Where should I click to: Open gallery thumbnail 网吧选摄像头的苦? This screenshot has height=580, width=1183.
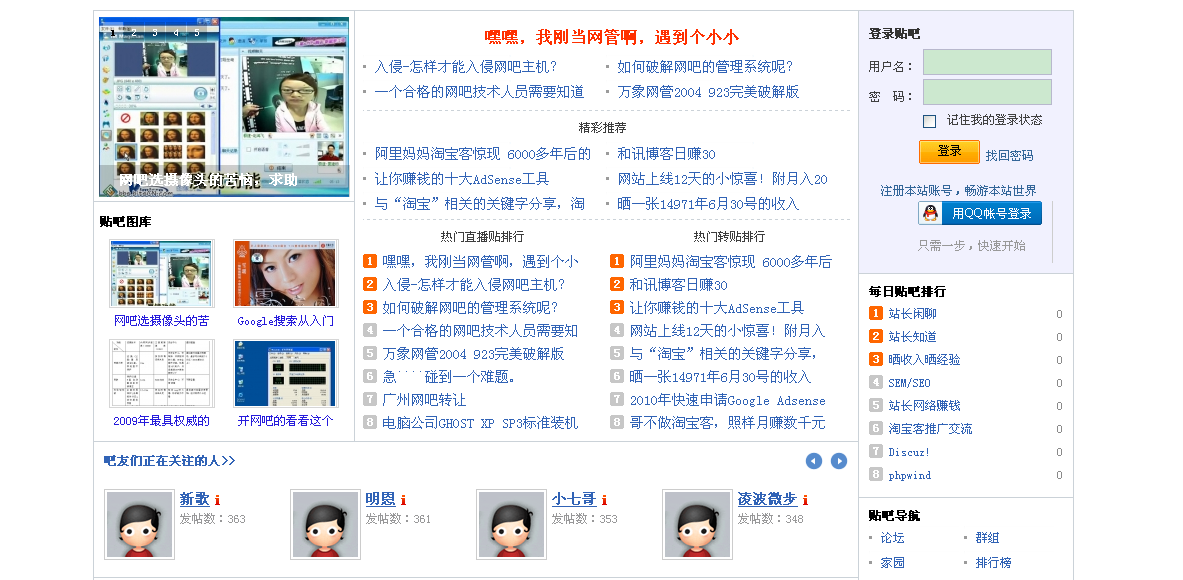[161, 273]
